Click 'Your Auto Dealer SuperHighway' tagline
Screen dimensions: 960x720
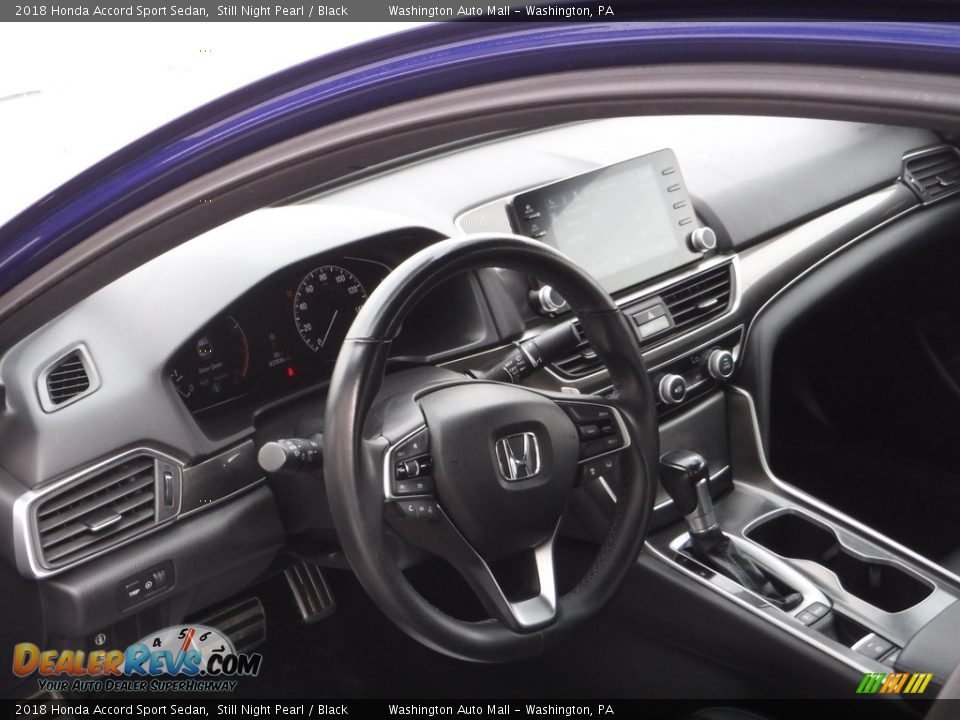[138, 686]
